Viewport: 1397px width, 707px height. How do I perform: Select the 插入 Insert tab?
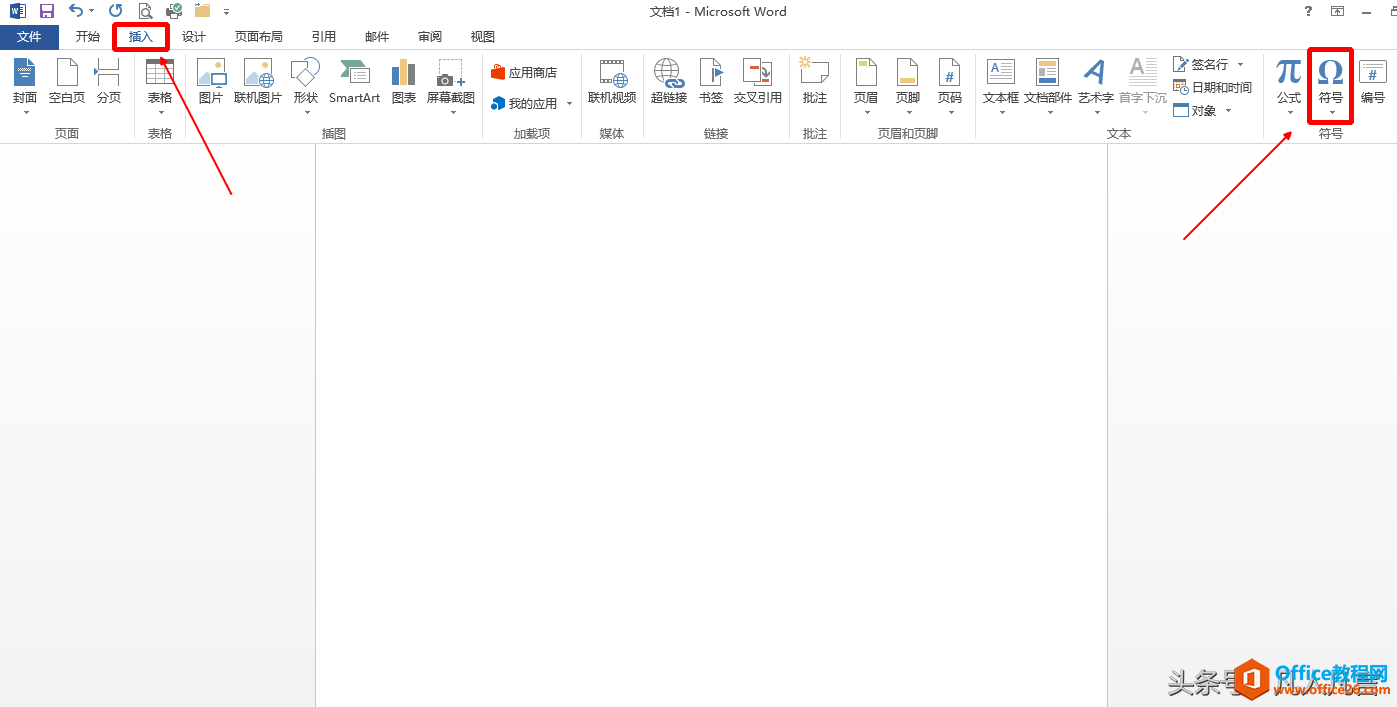pyautogui.click(x=141, y=37)
